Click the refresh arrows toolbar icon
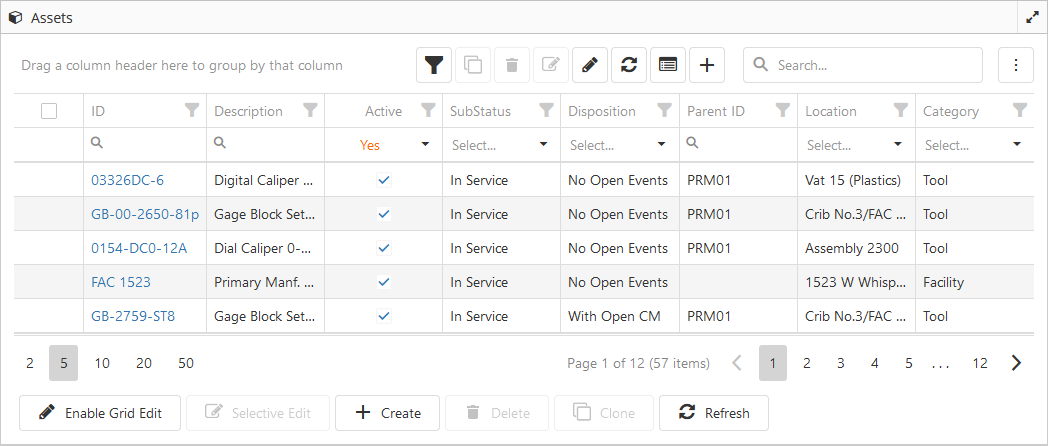This screenshot has width=1048, height=446. coord(629,65)
